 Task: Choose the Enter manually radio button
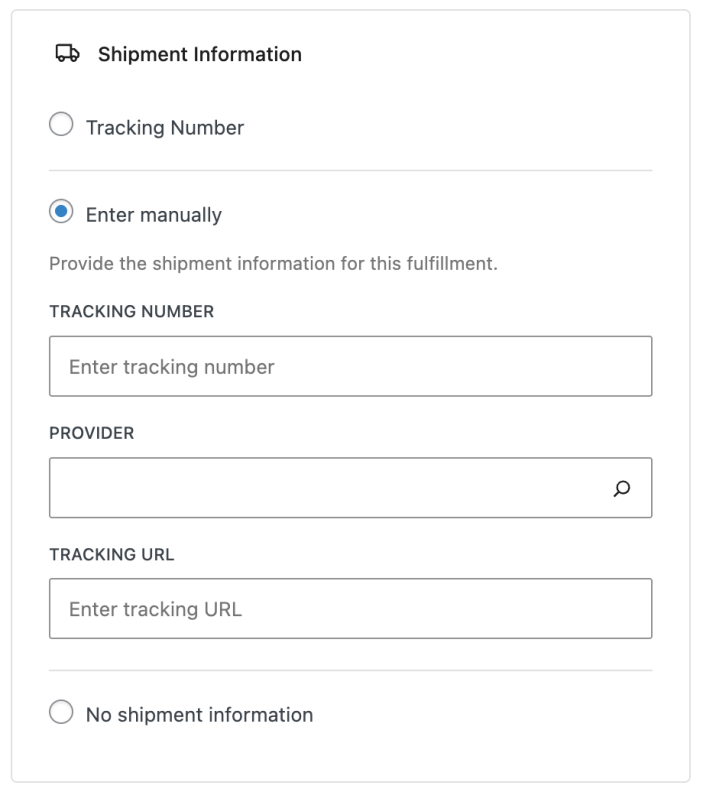pos(61,213)
